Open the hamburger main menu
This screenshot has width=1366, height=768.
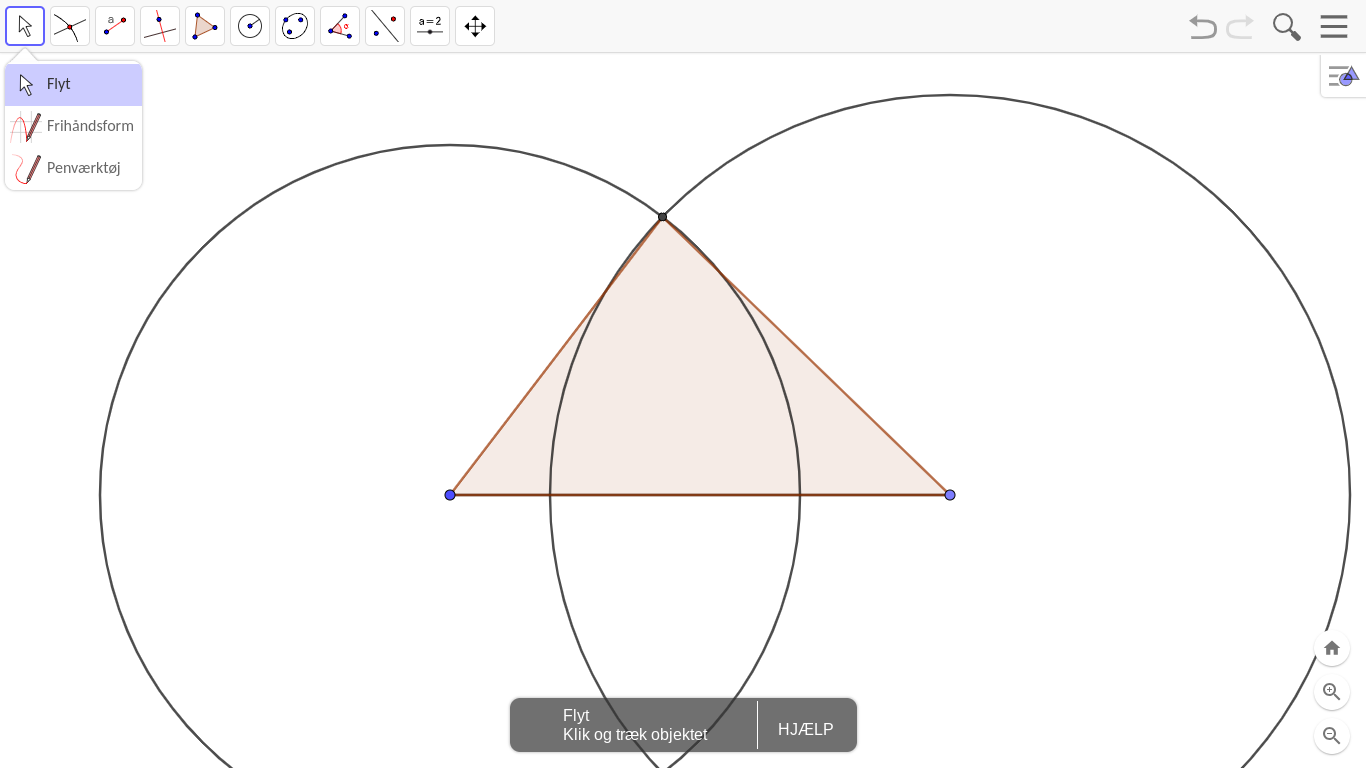click(x=1334, y=27)
